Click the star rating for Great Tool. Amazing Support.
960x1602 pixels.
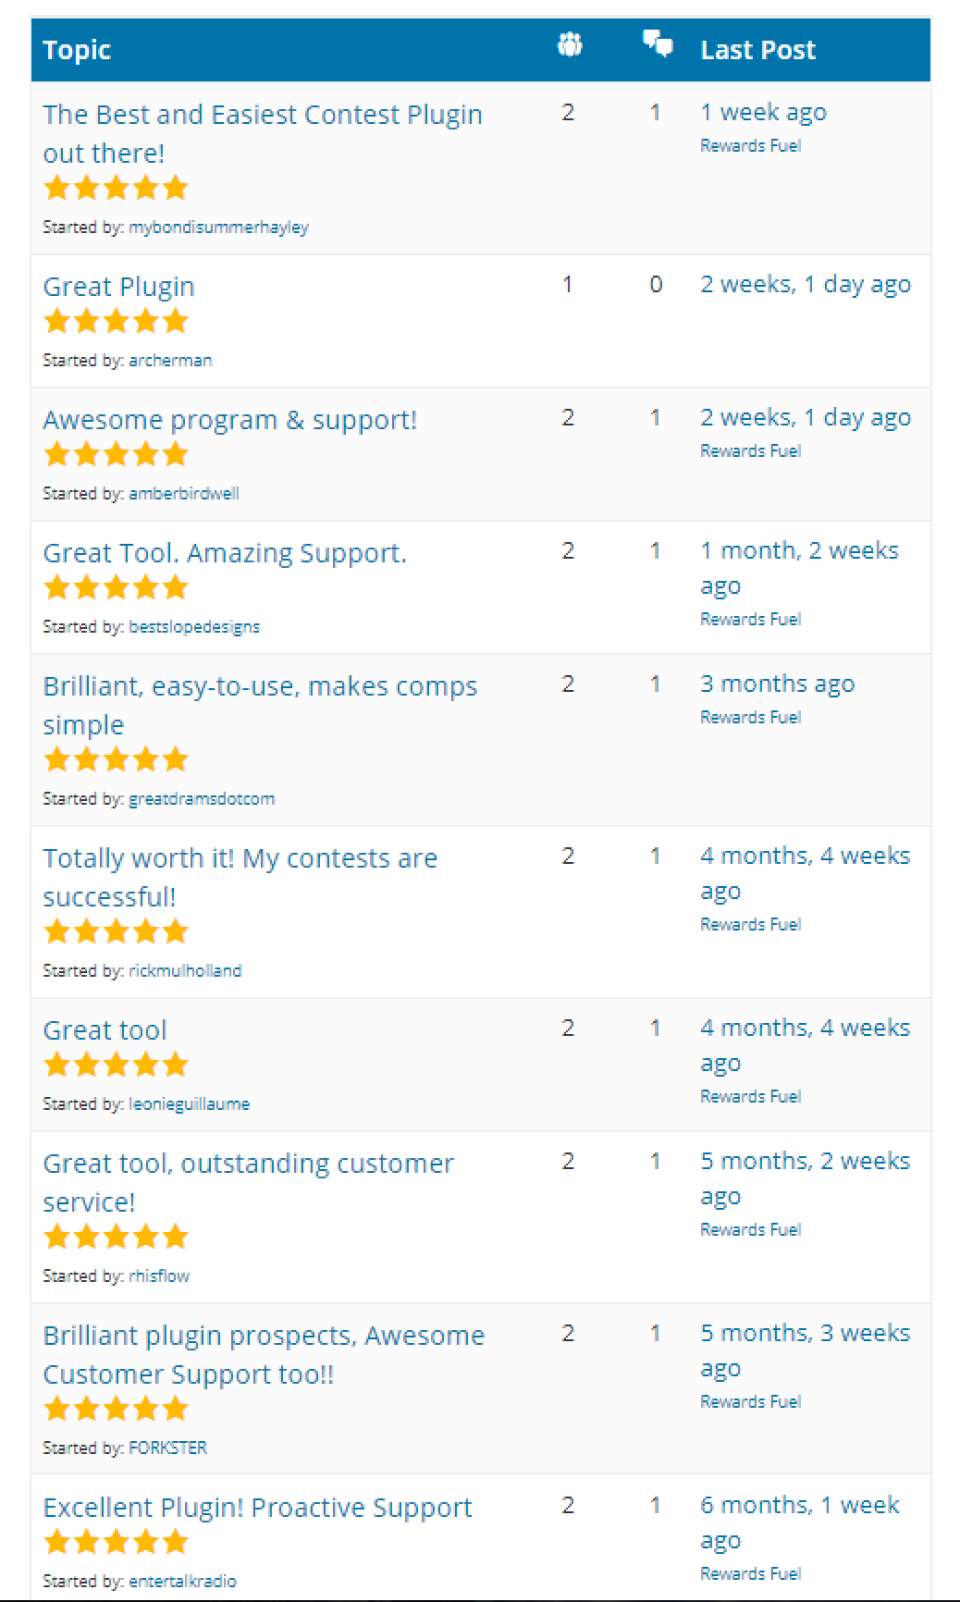click(x=115, y=587)
